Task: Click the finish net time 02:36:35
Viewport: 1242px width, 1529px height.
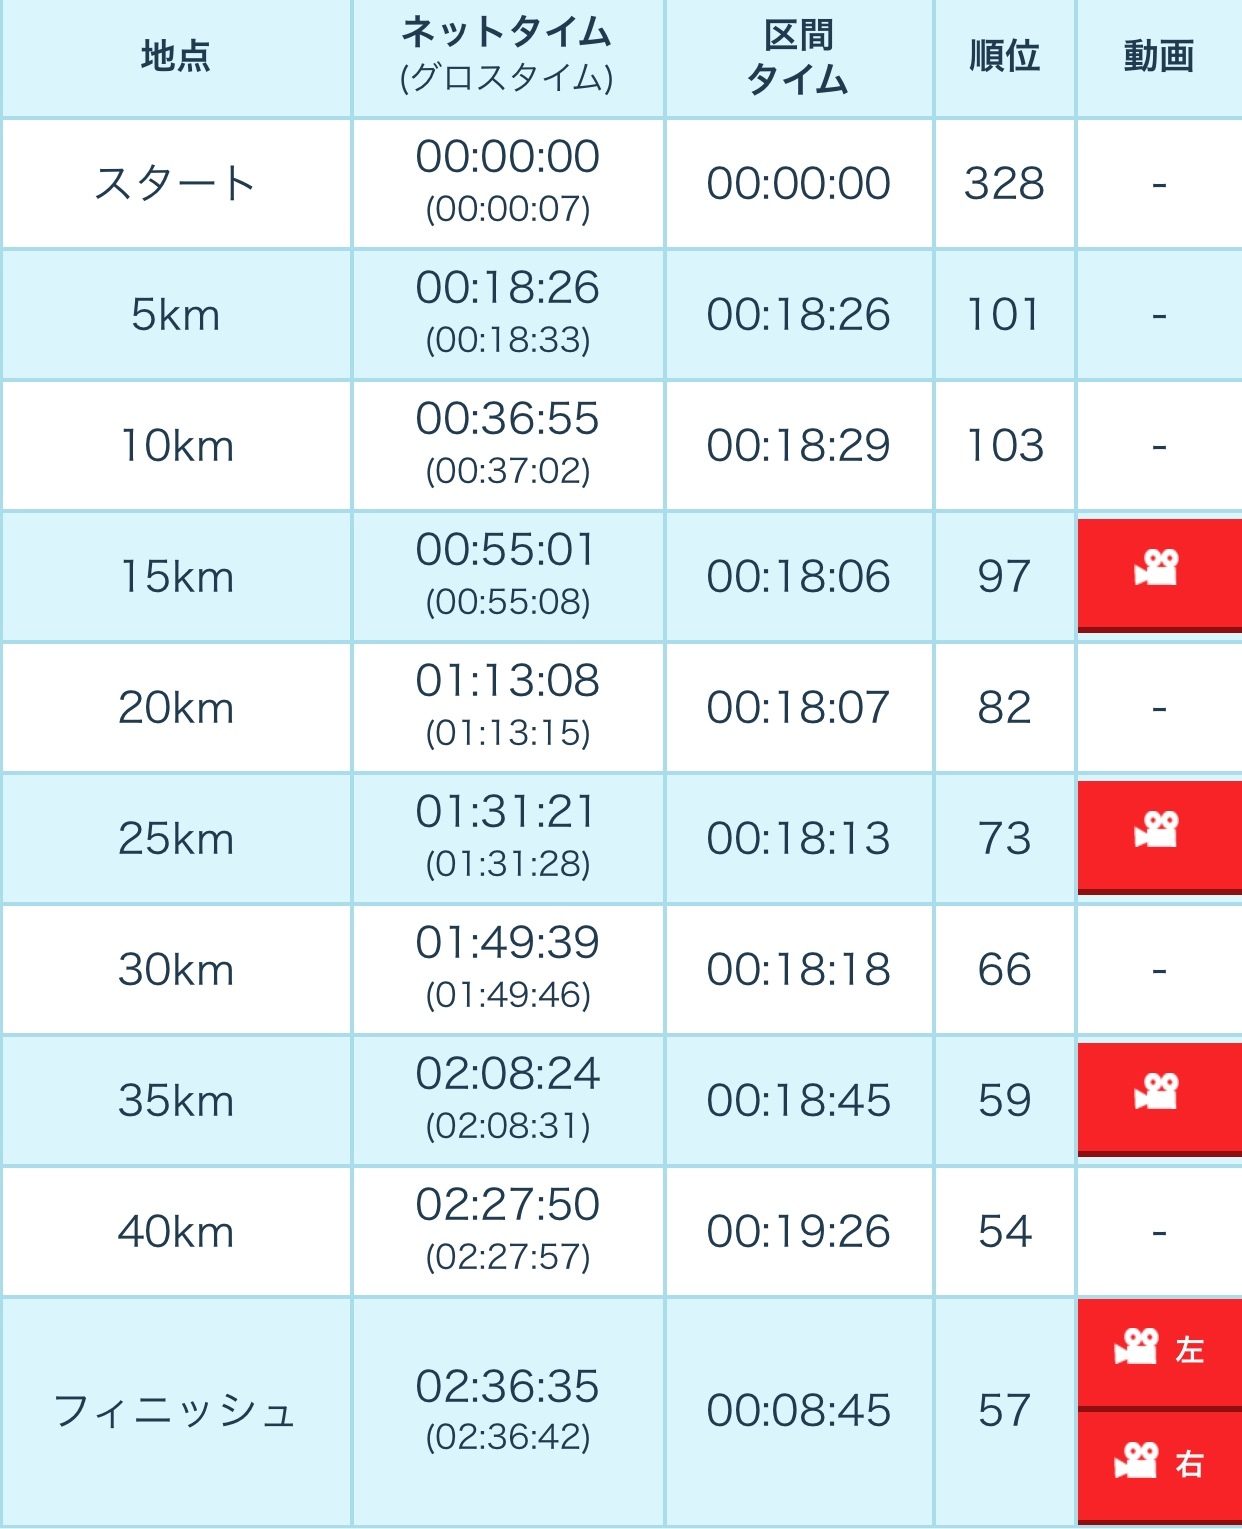Action: click(x=507, y=1387)
